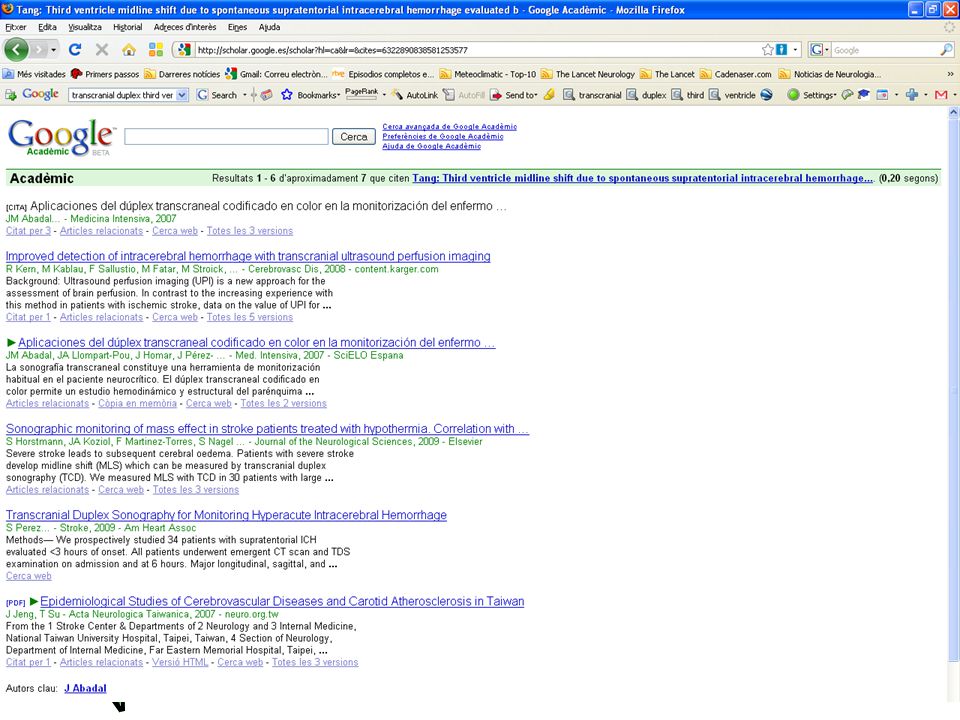The width and height of the screenshot is (960, 720).
Task: Open the Fitxer menu
Action: click(x=15, y=27)
